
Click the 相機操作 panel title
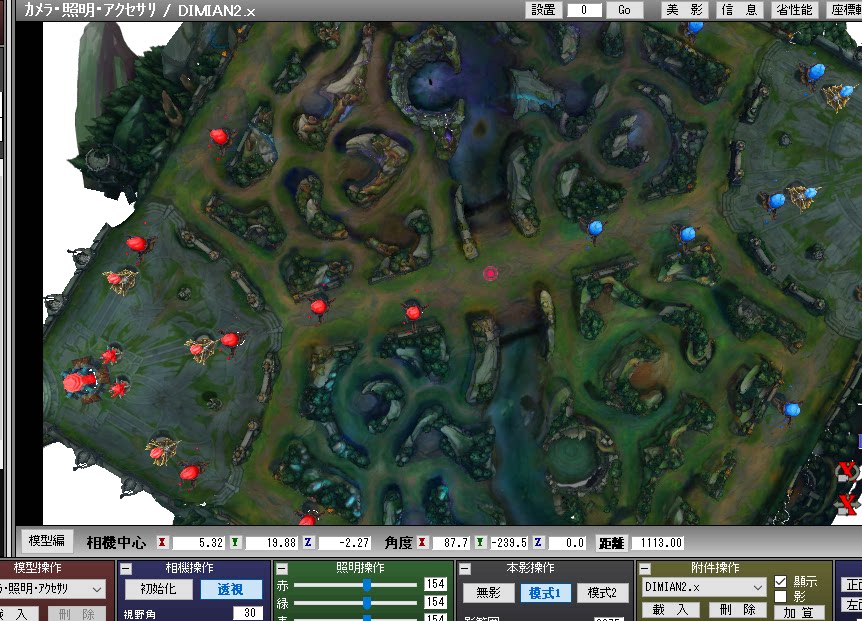click(190, 568)
